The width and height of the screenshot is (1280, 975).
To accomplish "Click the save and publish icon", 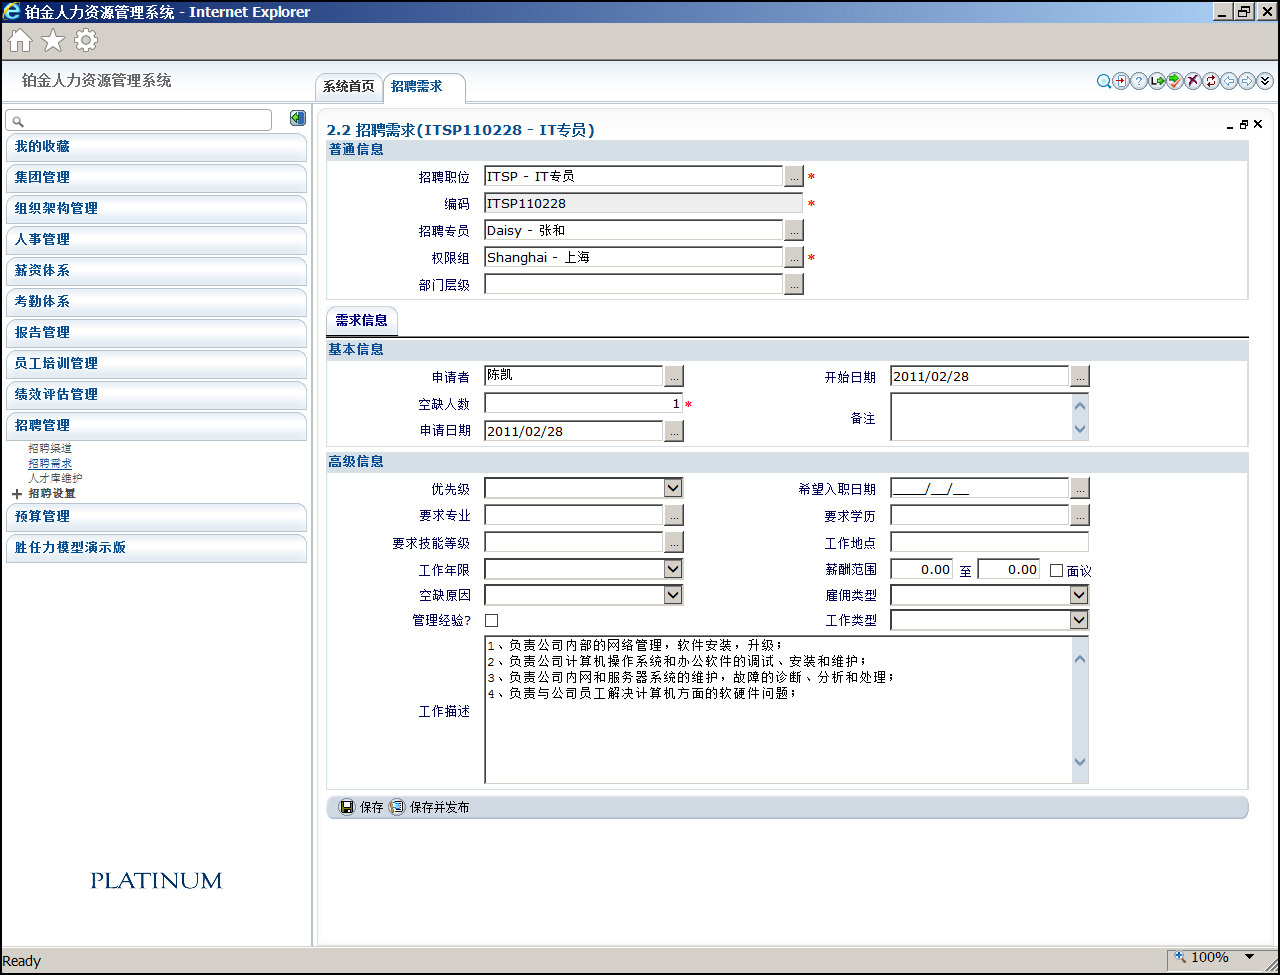I will (397, 807).
